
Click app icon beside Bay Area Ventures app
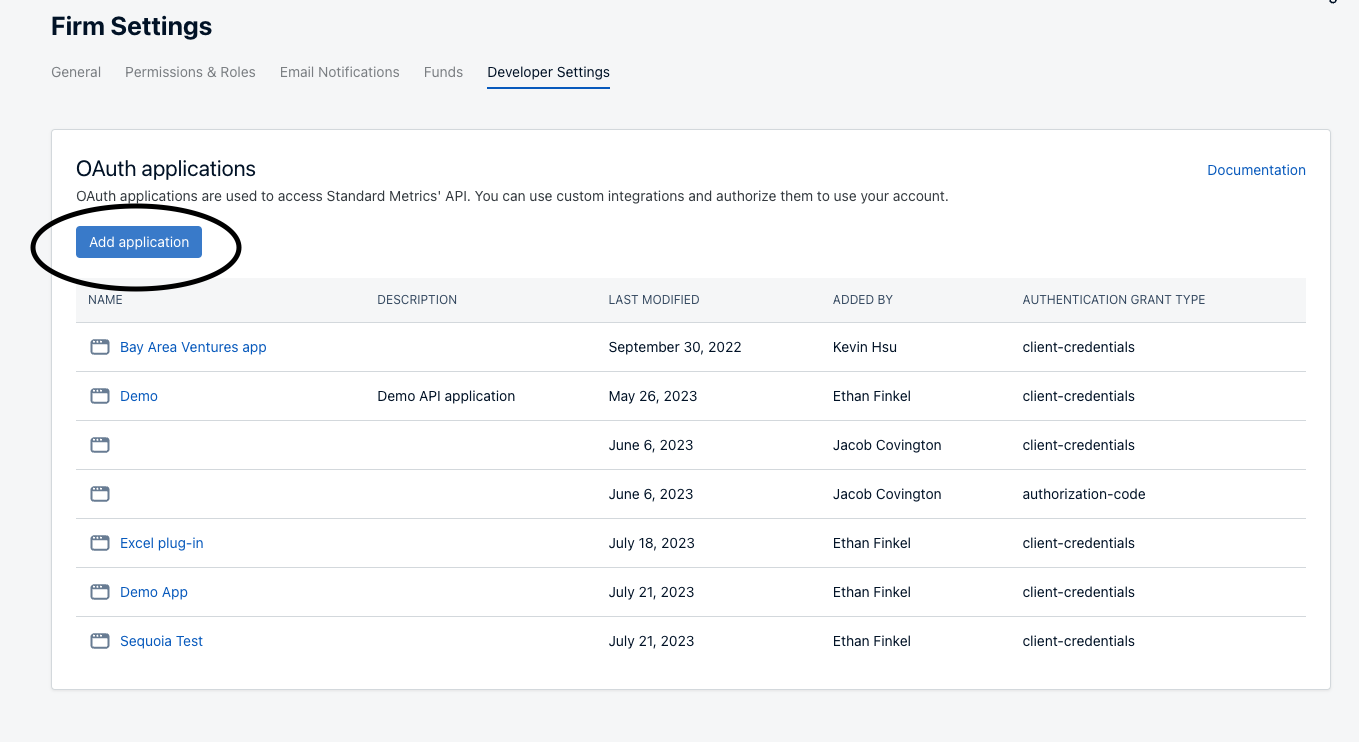100,347
